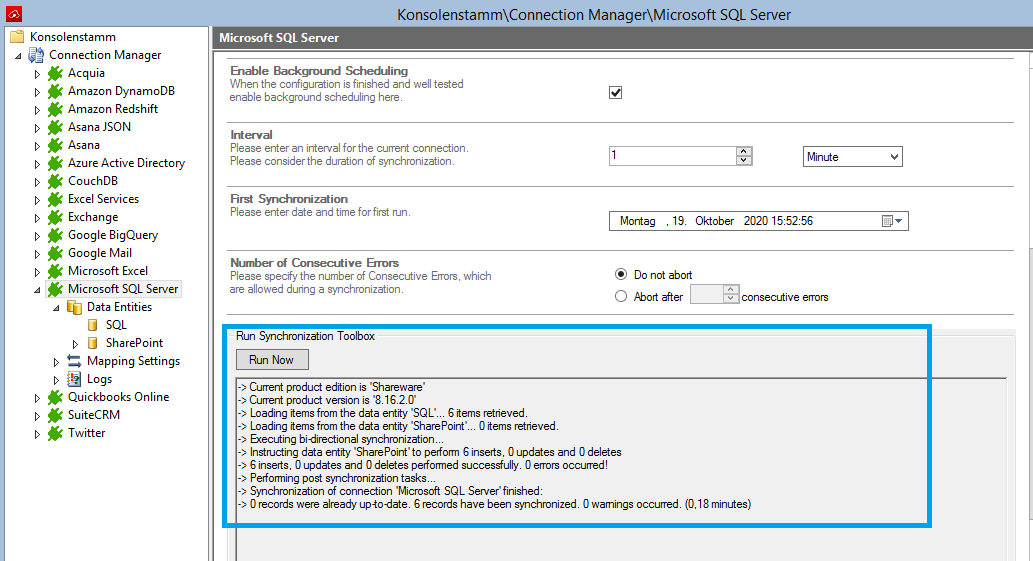Collapse the Microsoft SQL Server tree node
Viewport: 1033px width, 561px height.
38,290
